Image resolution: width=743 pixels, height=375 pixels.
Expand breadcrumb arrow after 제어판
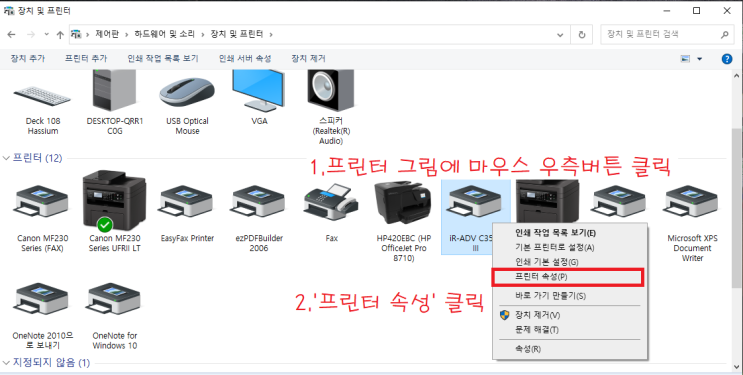pyautogui.click(x=127, y=34)
